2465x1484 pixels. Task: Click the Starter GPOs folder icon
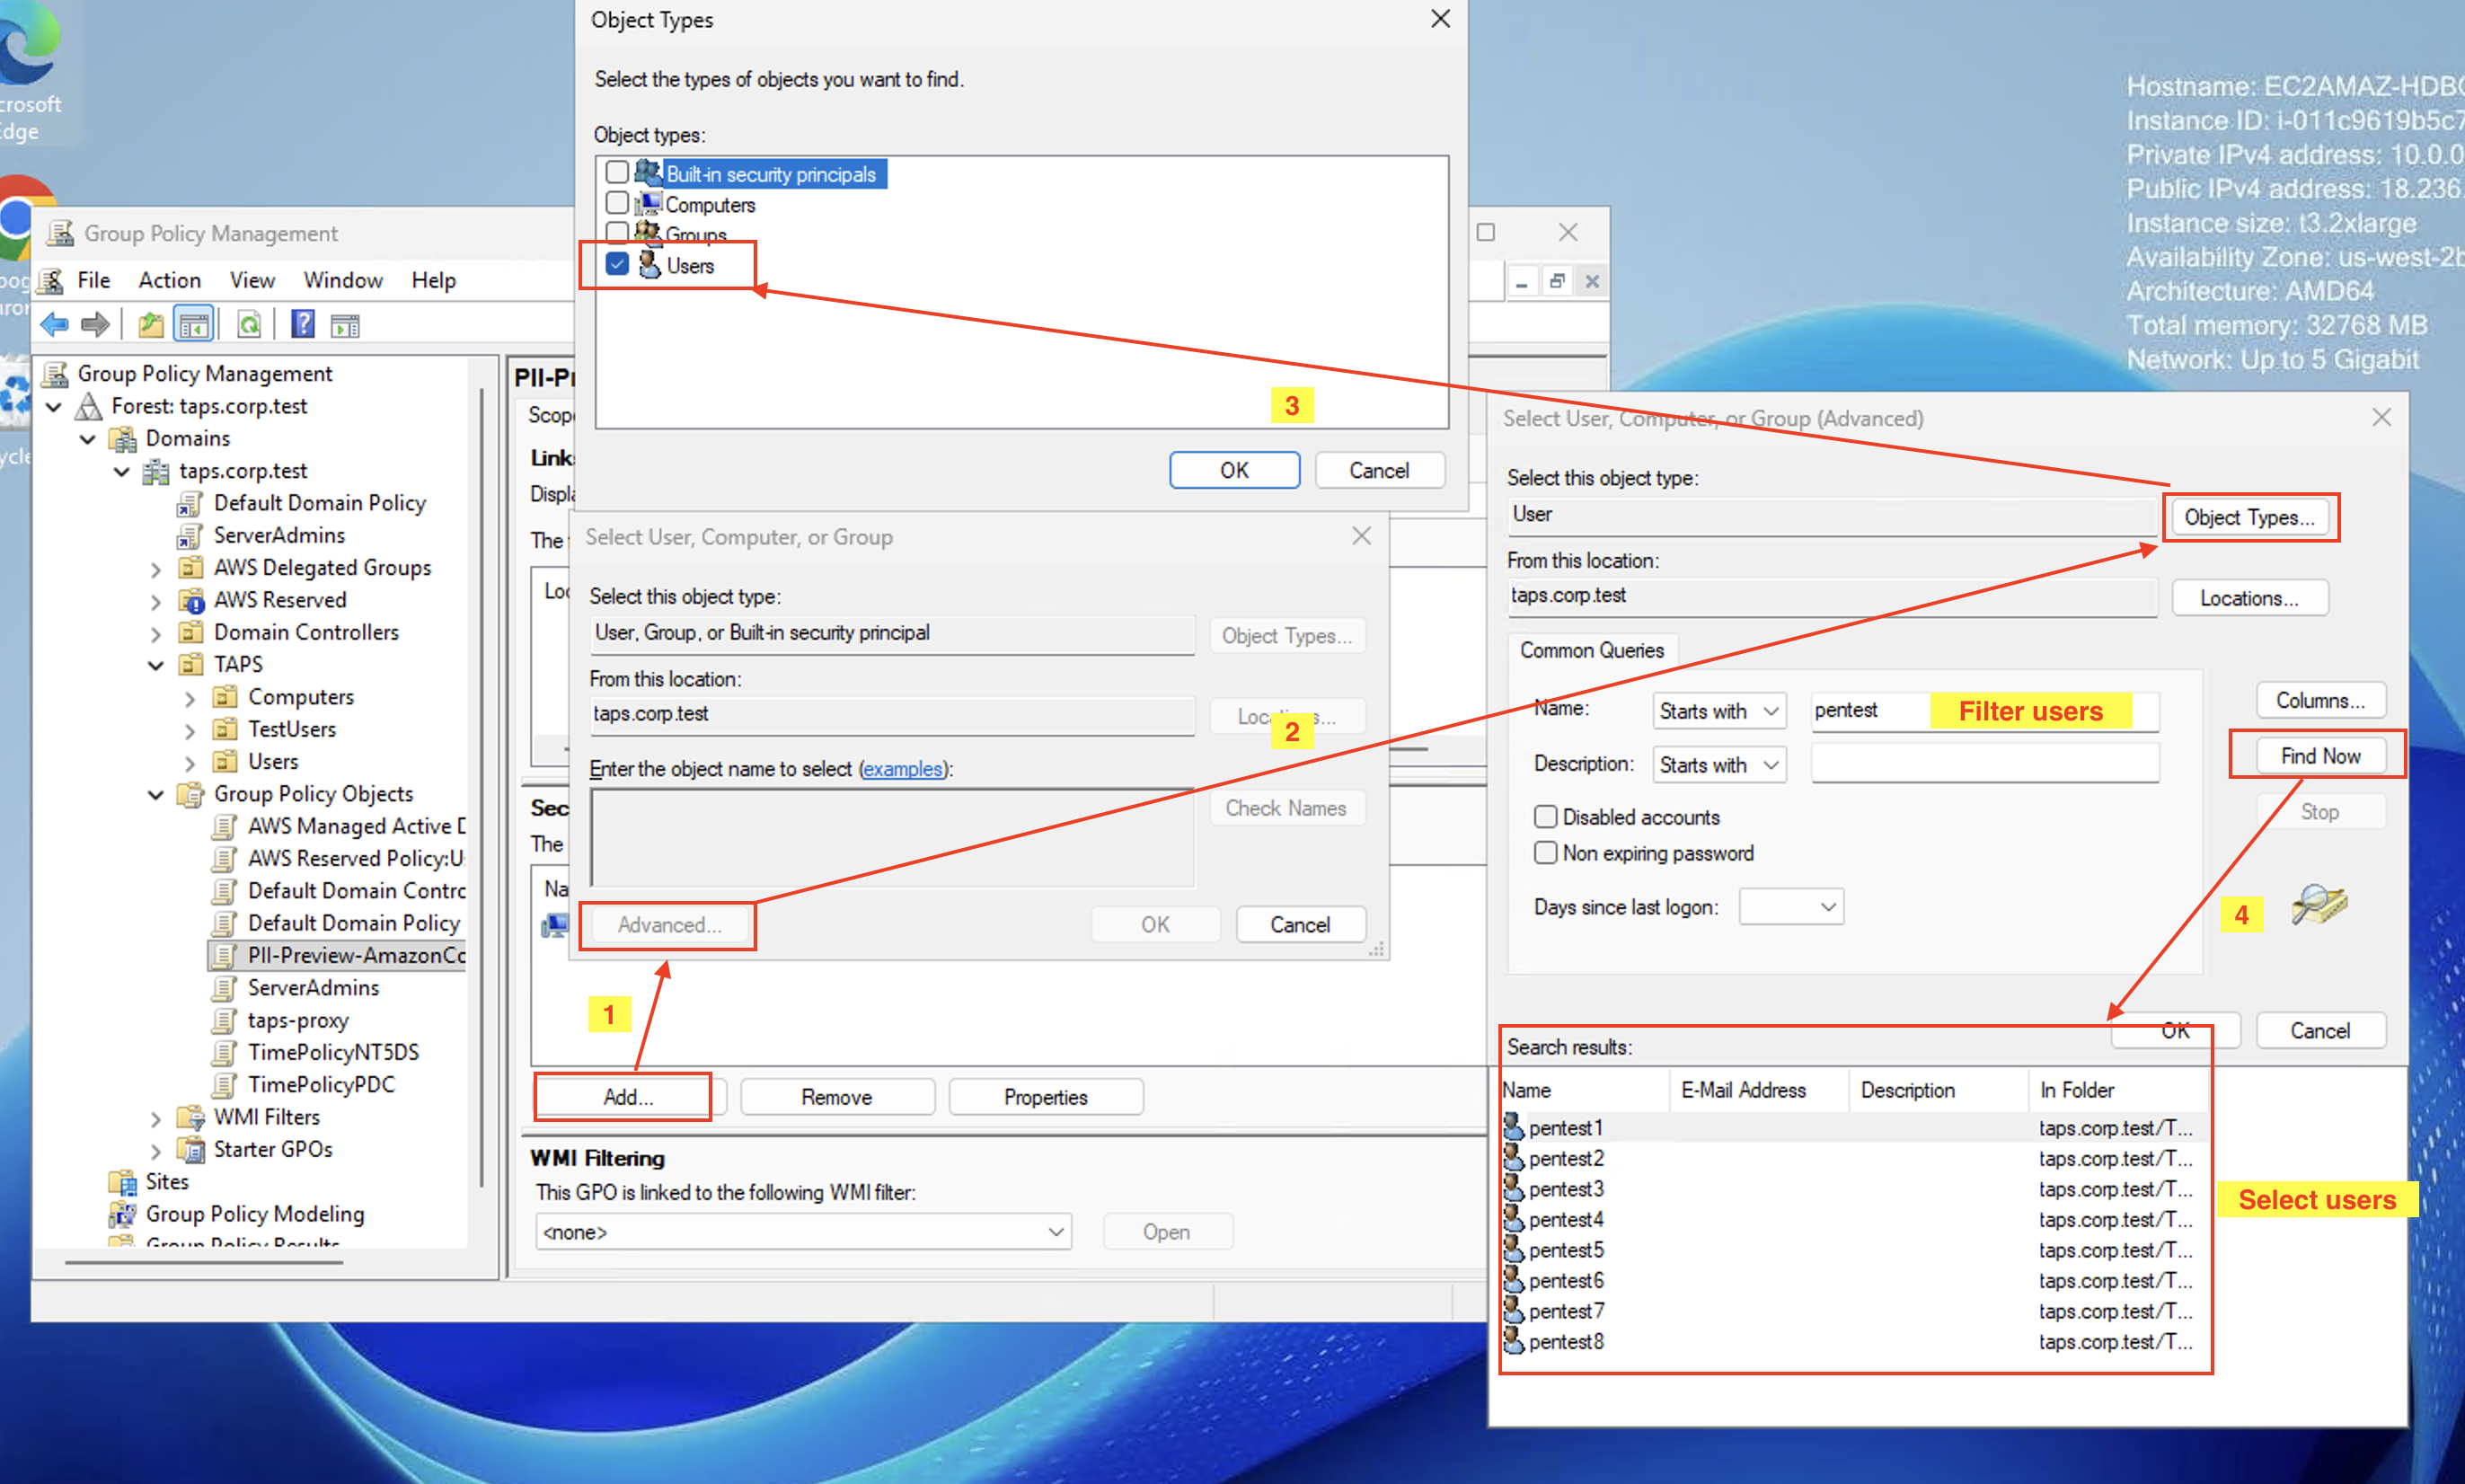click(191, 1149)
